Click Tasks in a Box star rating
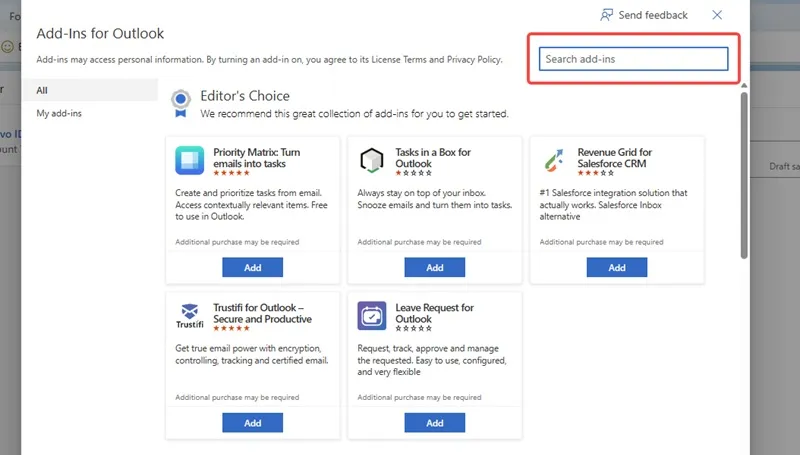Viewport: 800px width, 455px height. tap(413, 173)
